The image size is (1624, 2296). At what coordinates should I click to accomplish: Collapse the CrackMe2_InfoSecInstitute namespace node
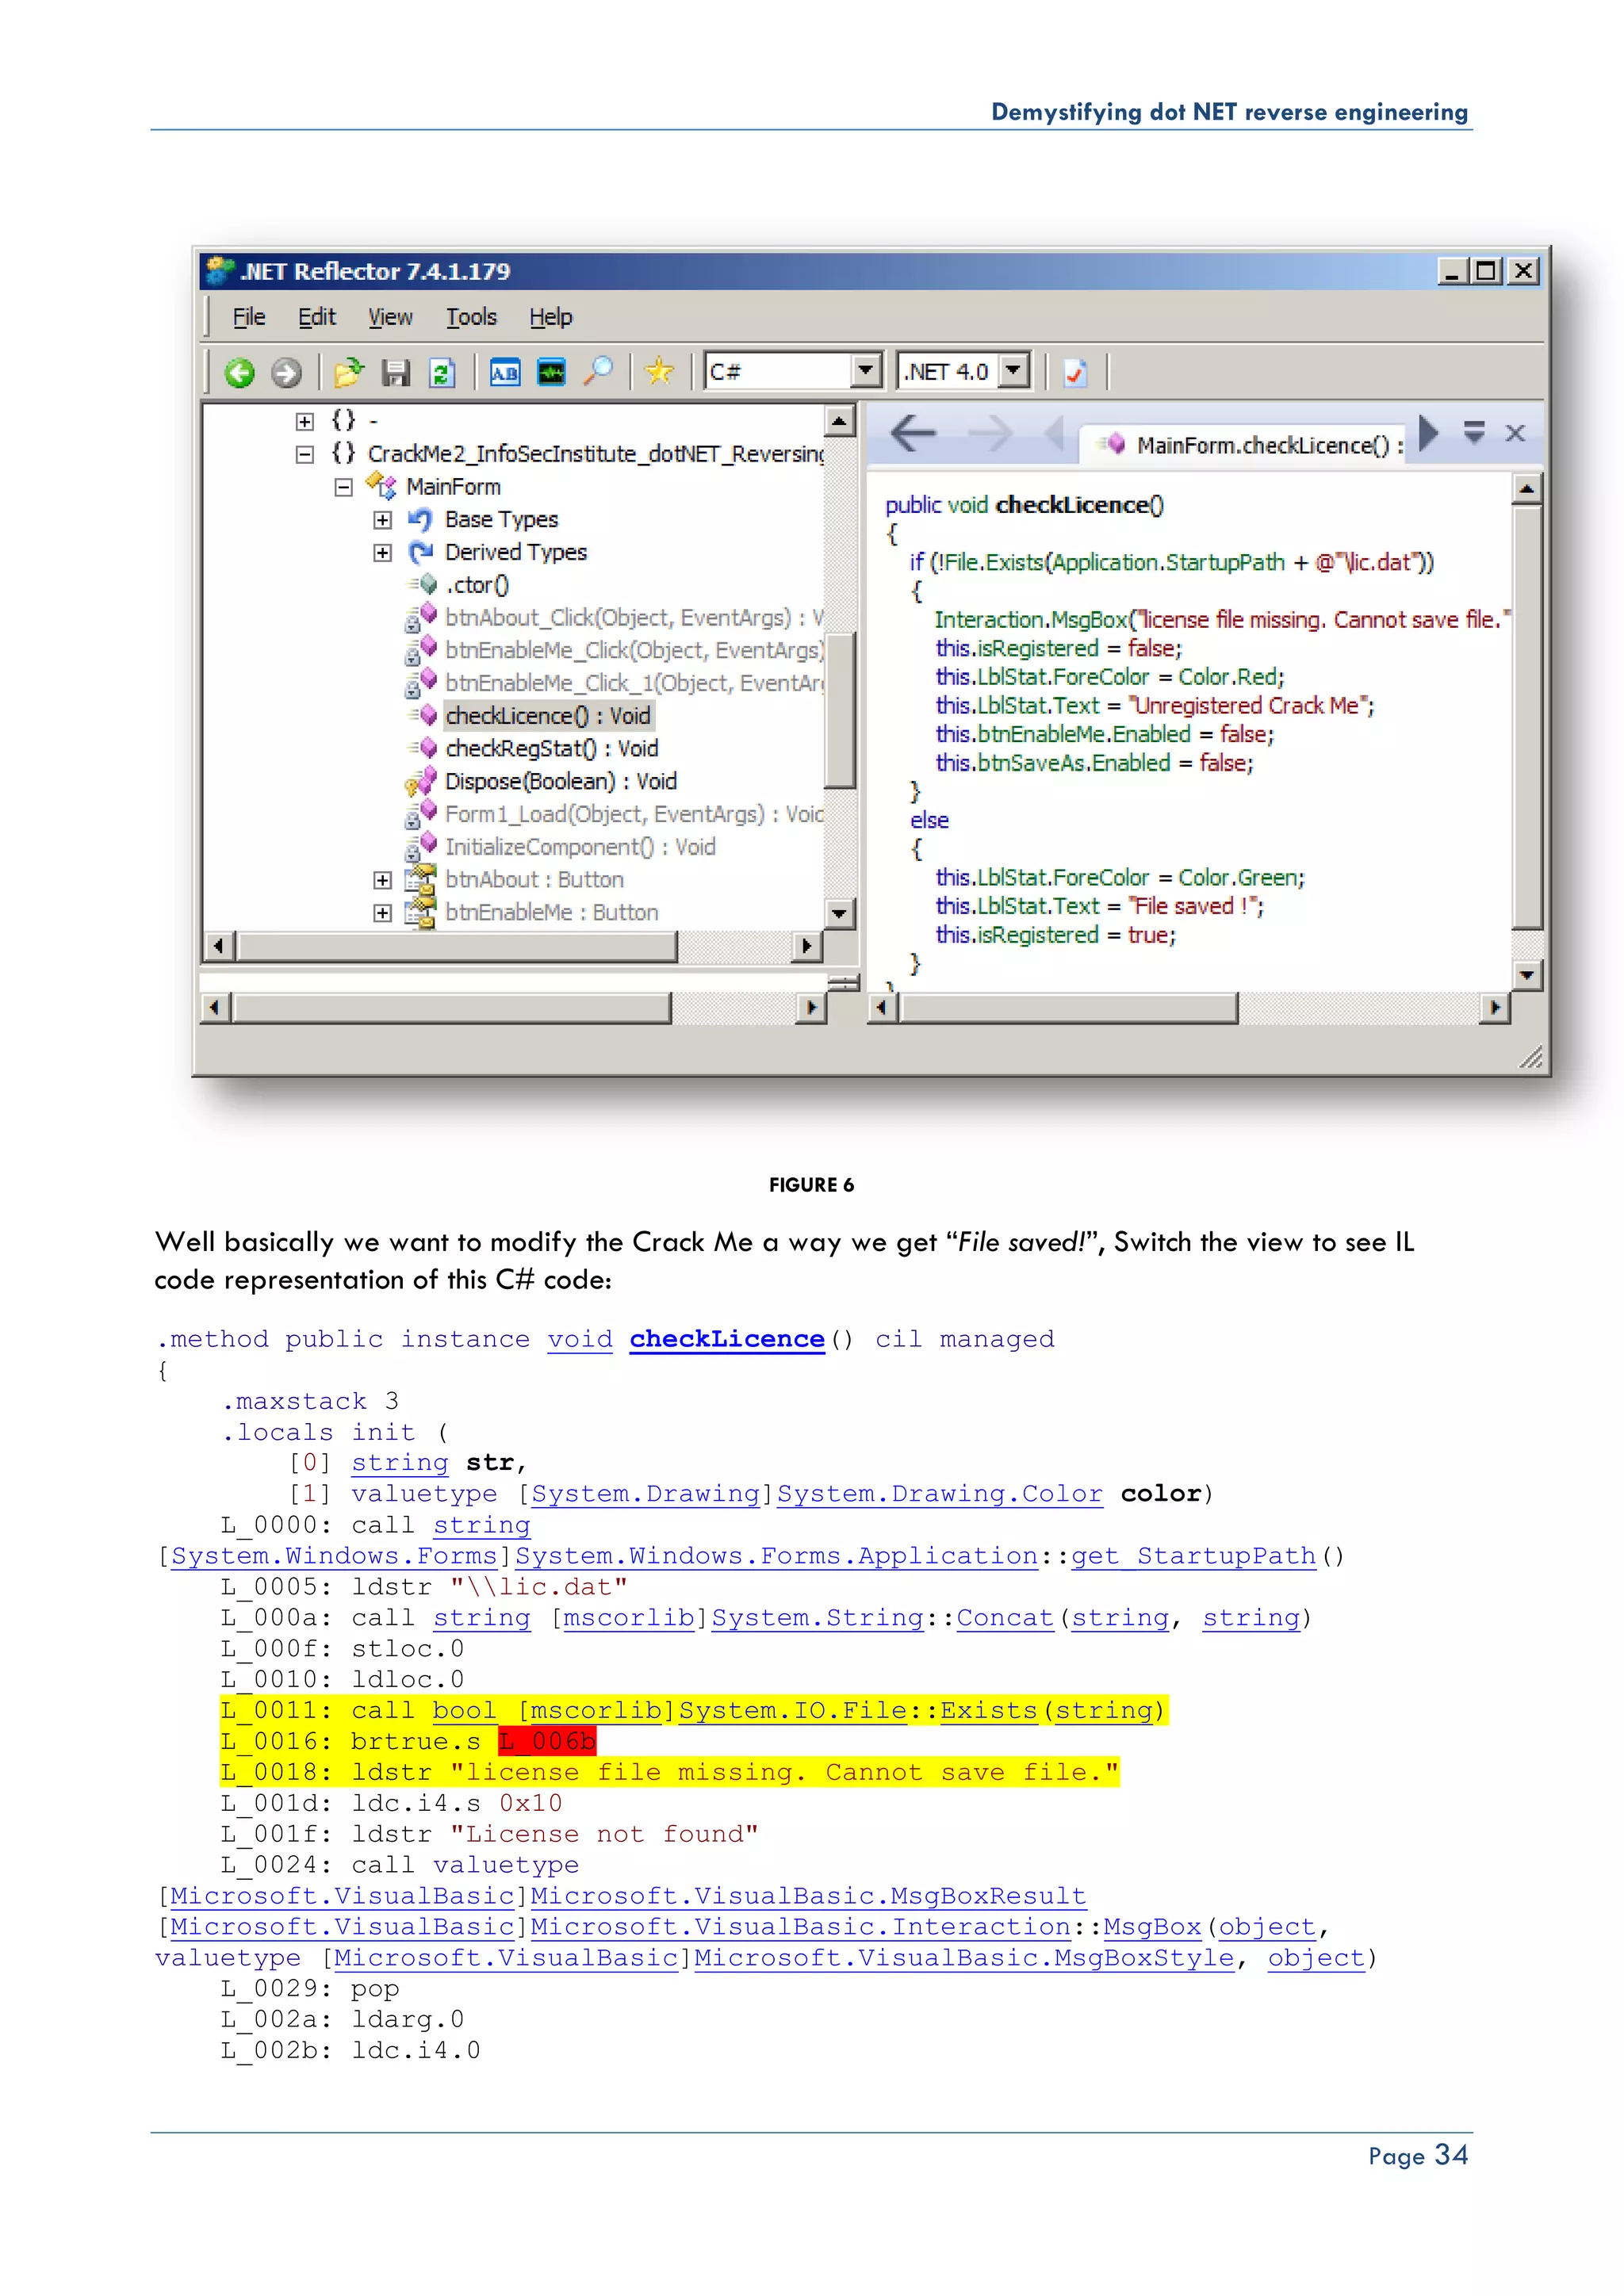coord(305,455)
